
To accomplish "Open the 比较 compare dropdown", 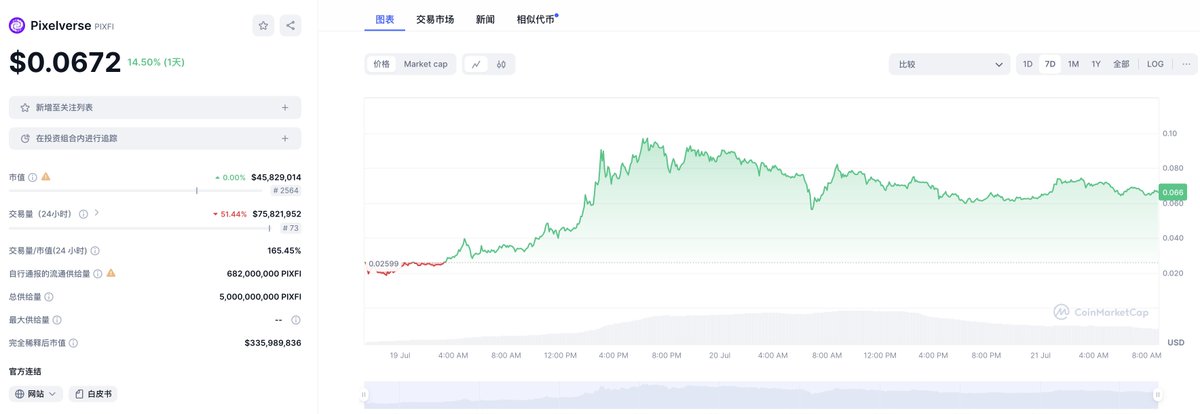I will (x=949, y=64).
